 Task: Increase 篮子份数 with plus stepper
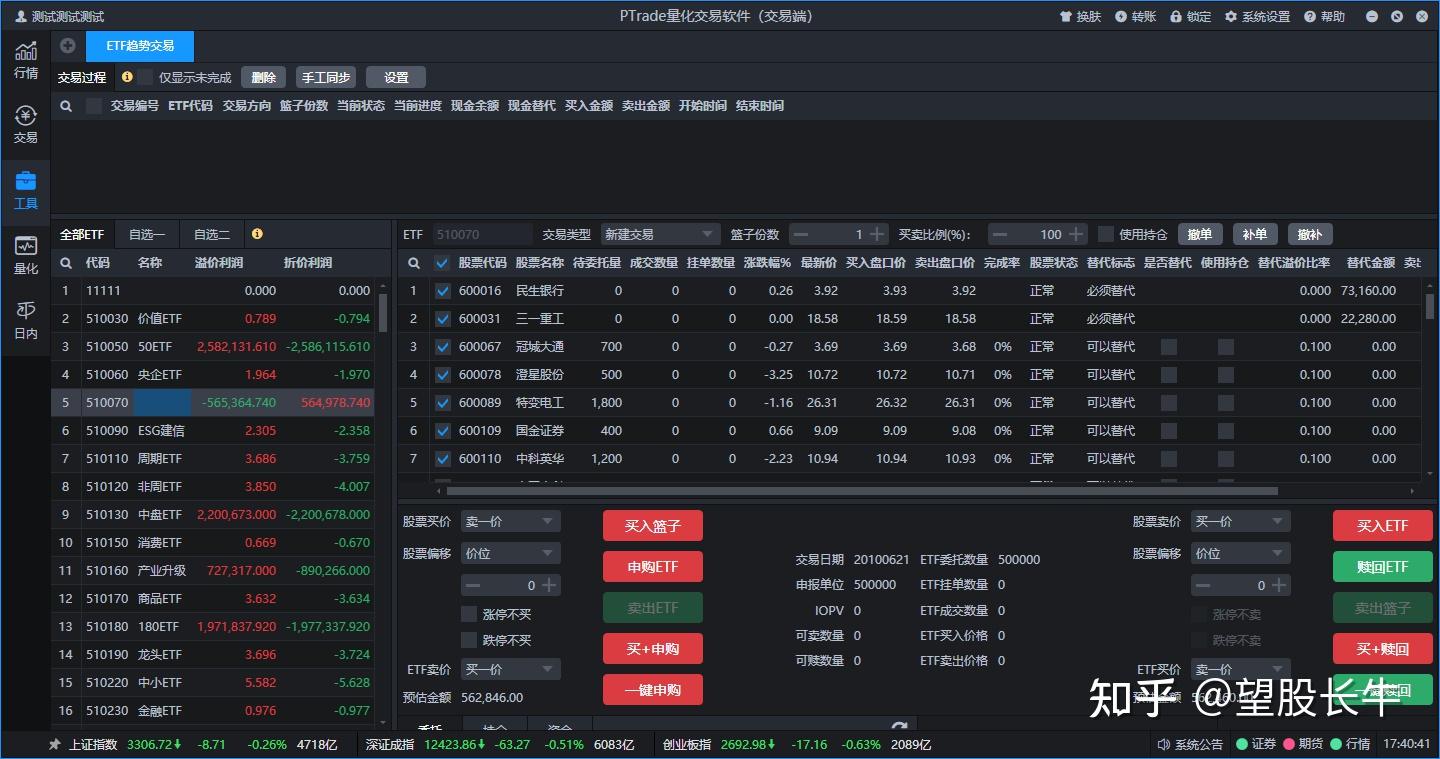877,234
